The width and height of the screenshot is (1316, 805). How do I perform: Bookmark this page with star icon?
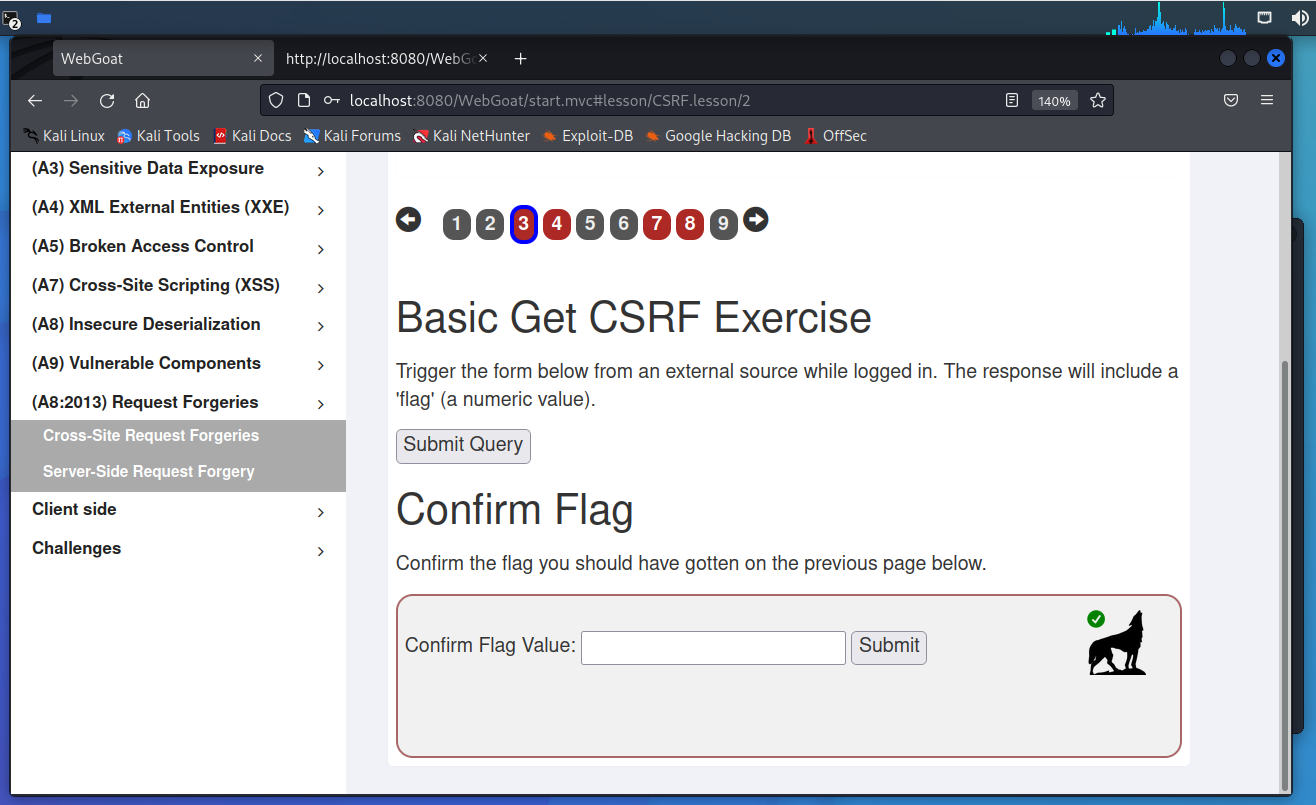(1097, 101)
